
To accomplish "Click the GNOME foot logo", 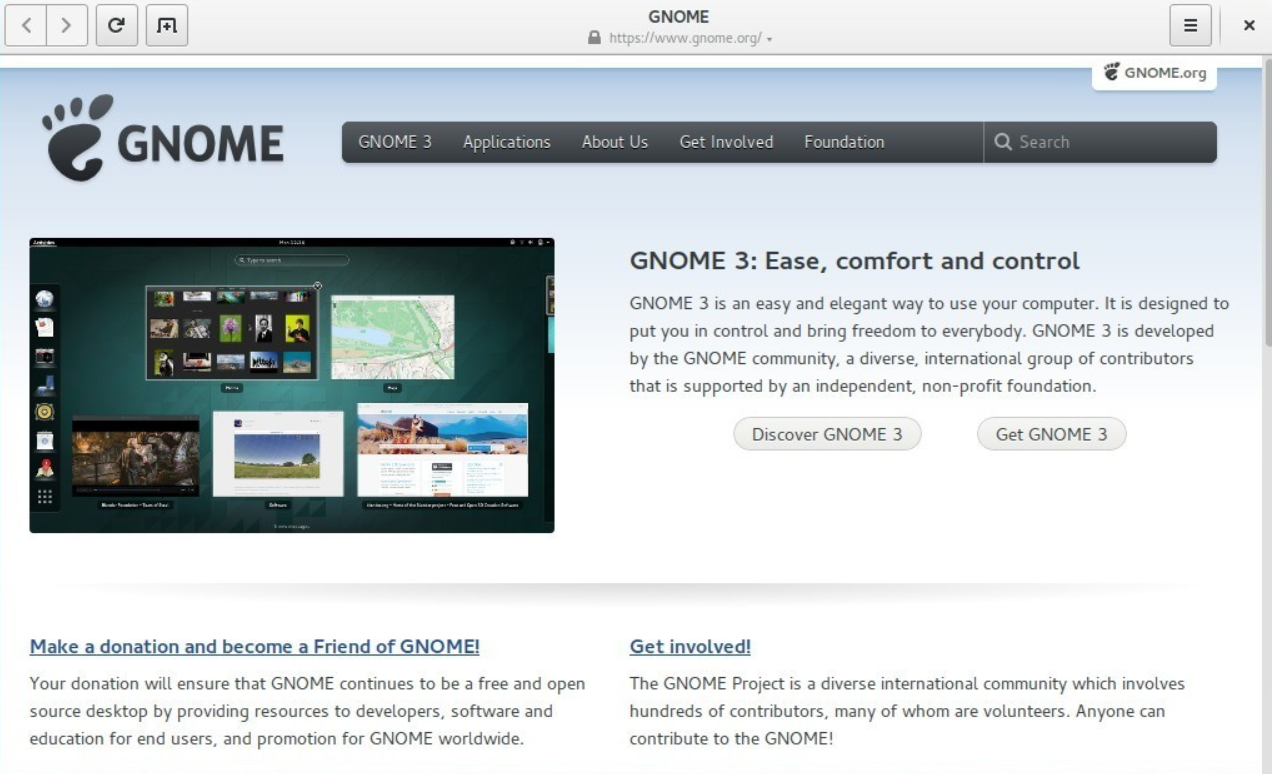I will tap(163, 139).
